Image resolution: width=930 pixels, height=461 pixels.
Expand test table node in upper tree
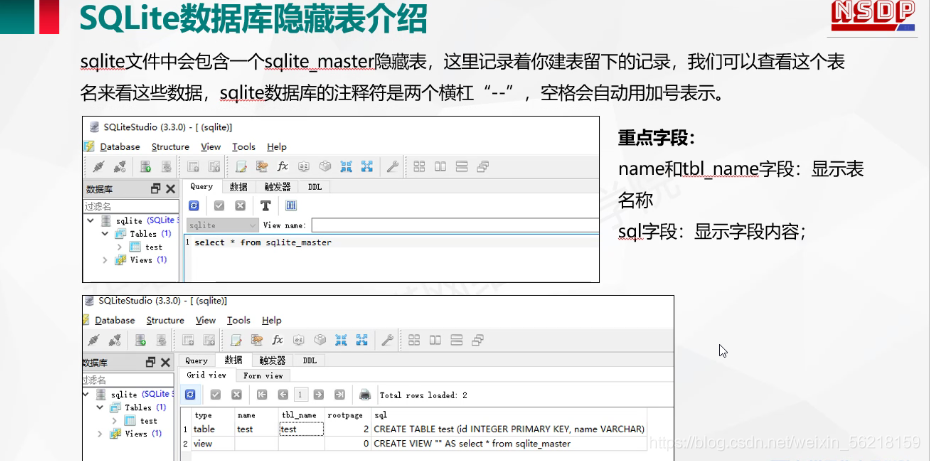tap(119, 247)
